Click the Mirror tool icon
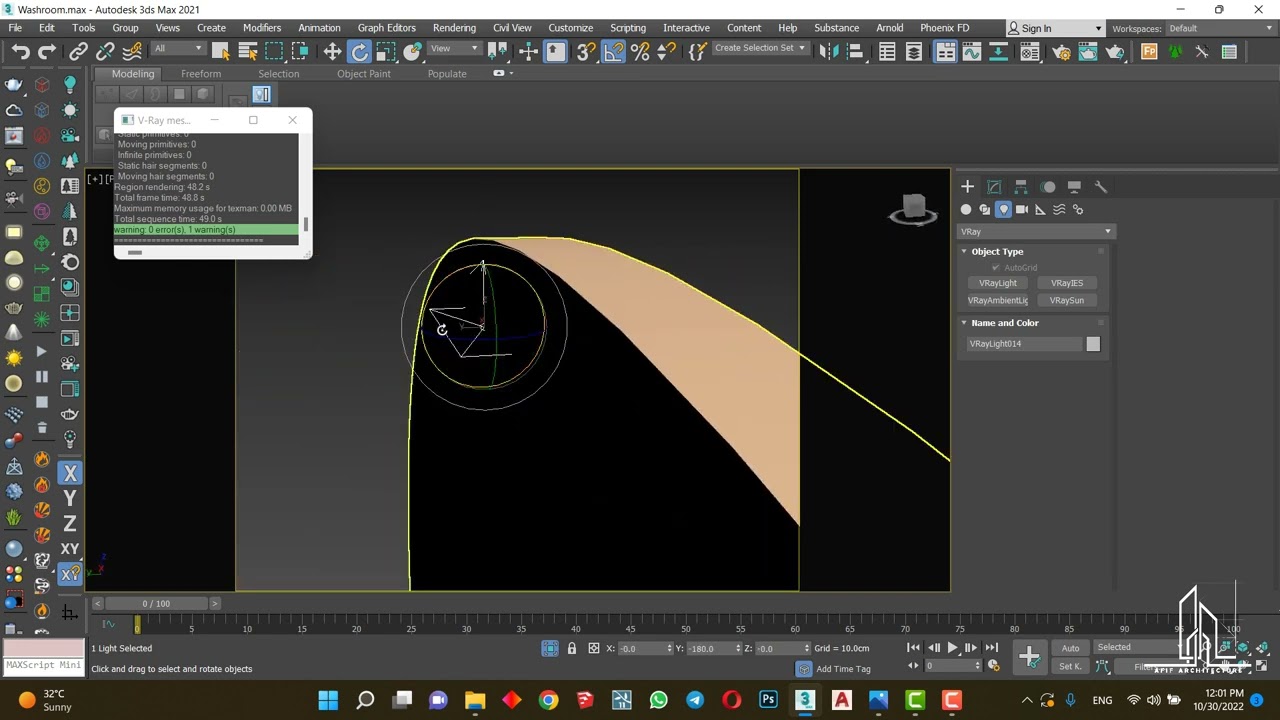This screenshot has height=720, width=1280. (x=828, y=52)
